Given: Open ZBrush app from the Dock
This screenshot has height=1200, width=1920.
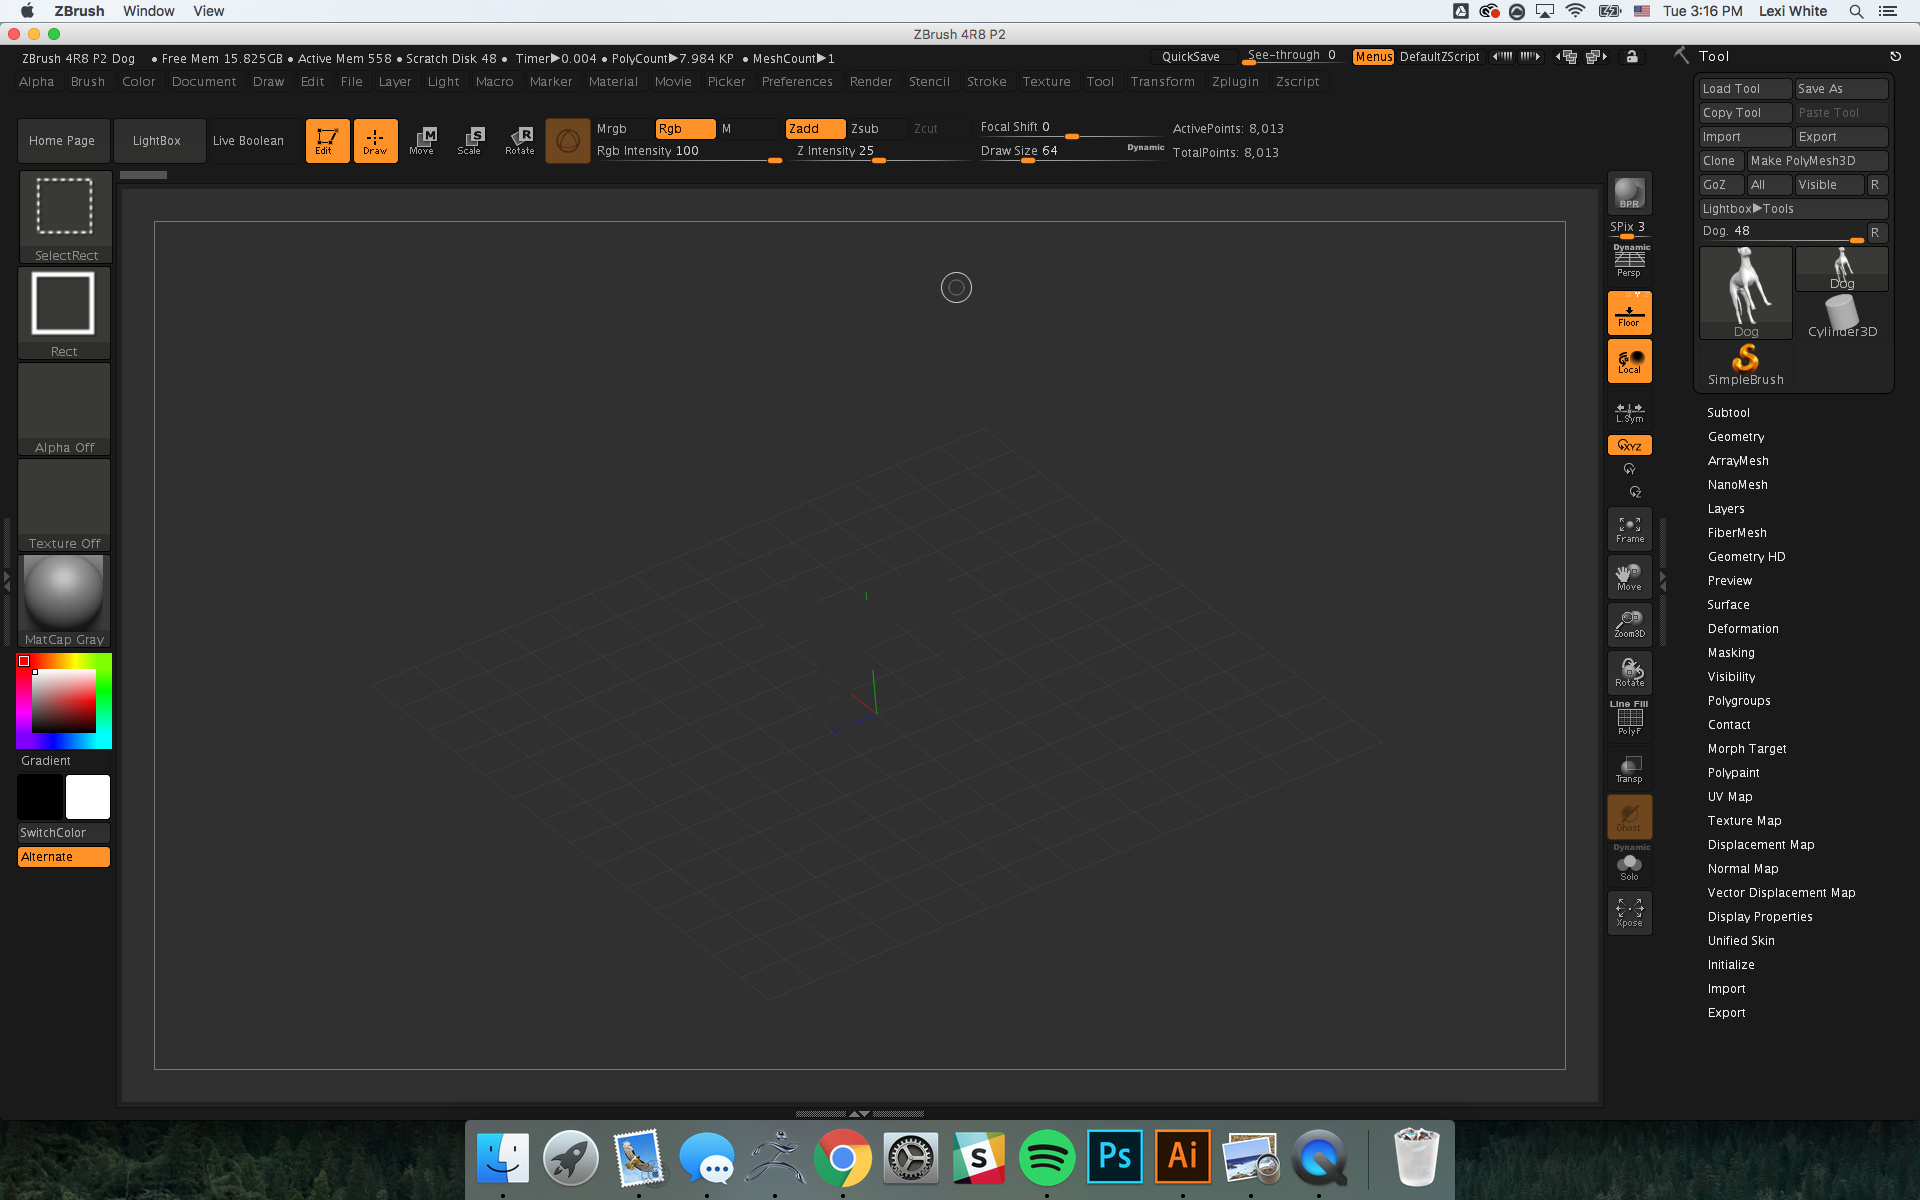Looking at the screenshot, I should pos(775,1158).
